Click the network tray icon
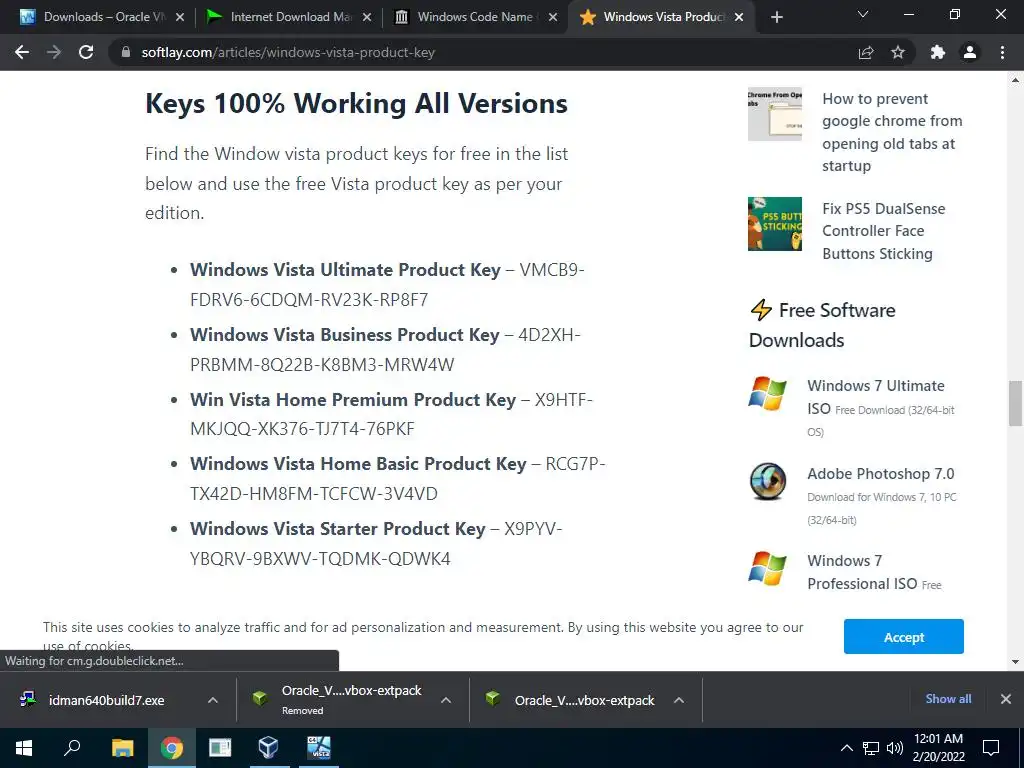Viewport: 1024px width, 768px height. coord(871,748)
